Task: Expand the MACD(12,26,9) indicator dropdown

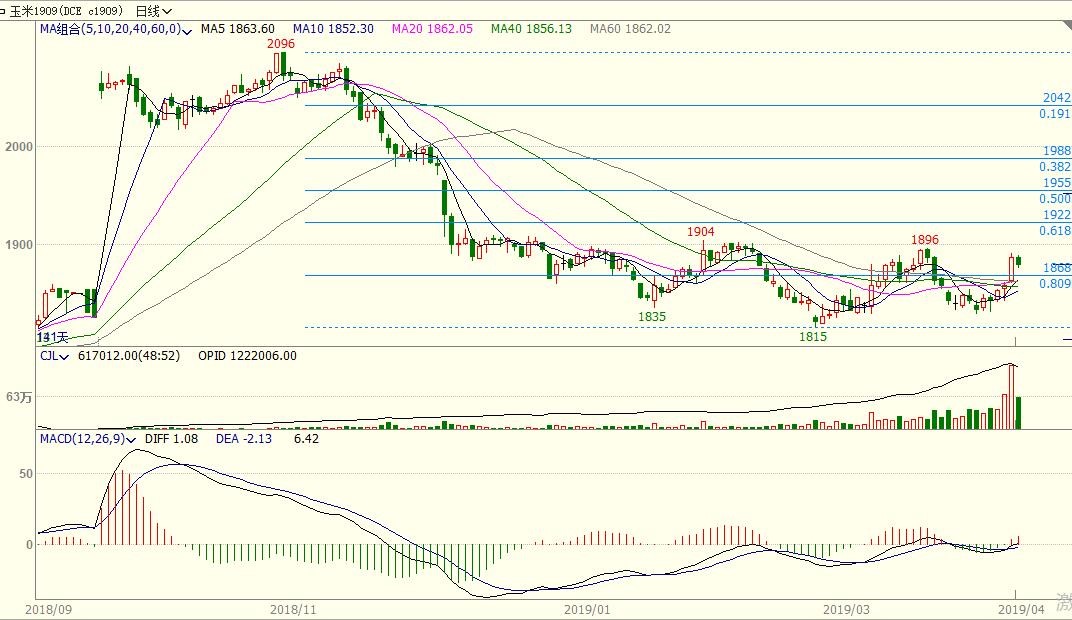Action: (131, 439)
